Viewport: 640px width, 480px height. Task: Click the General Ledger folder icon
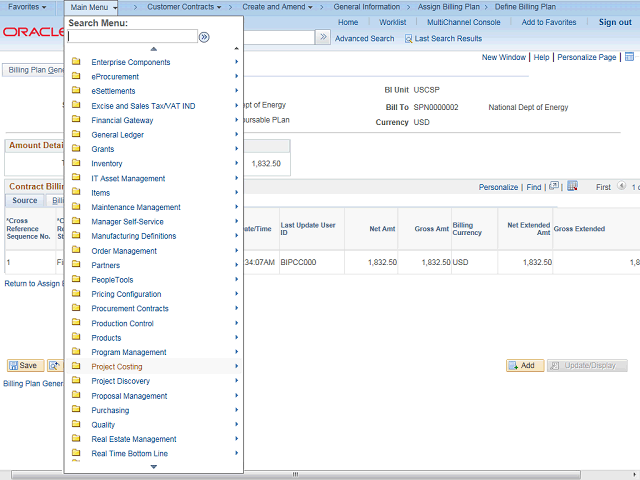pos(76,135)
